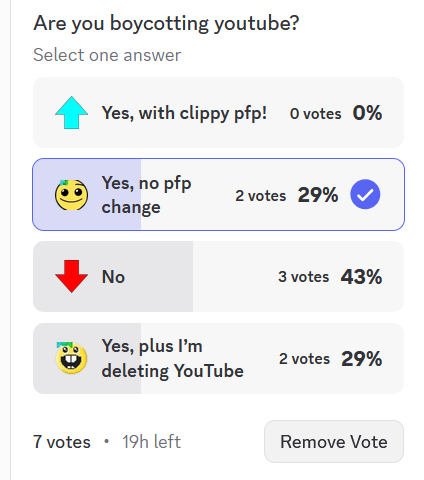This screenshot has width=424, height=480.
Task: Click the 0% percentage label
Action: (x=367, y=113)
